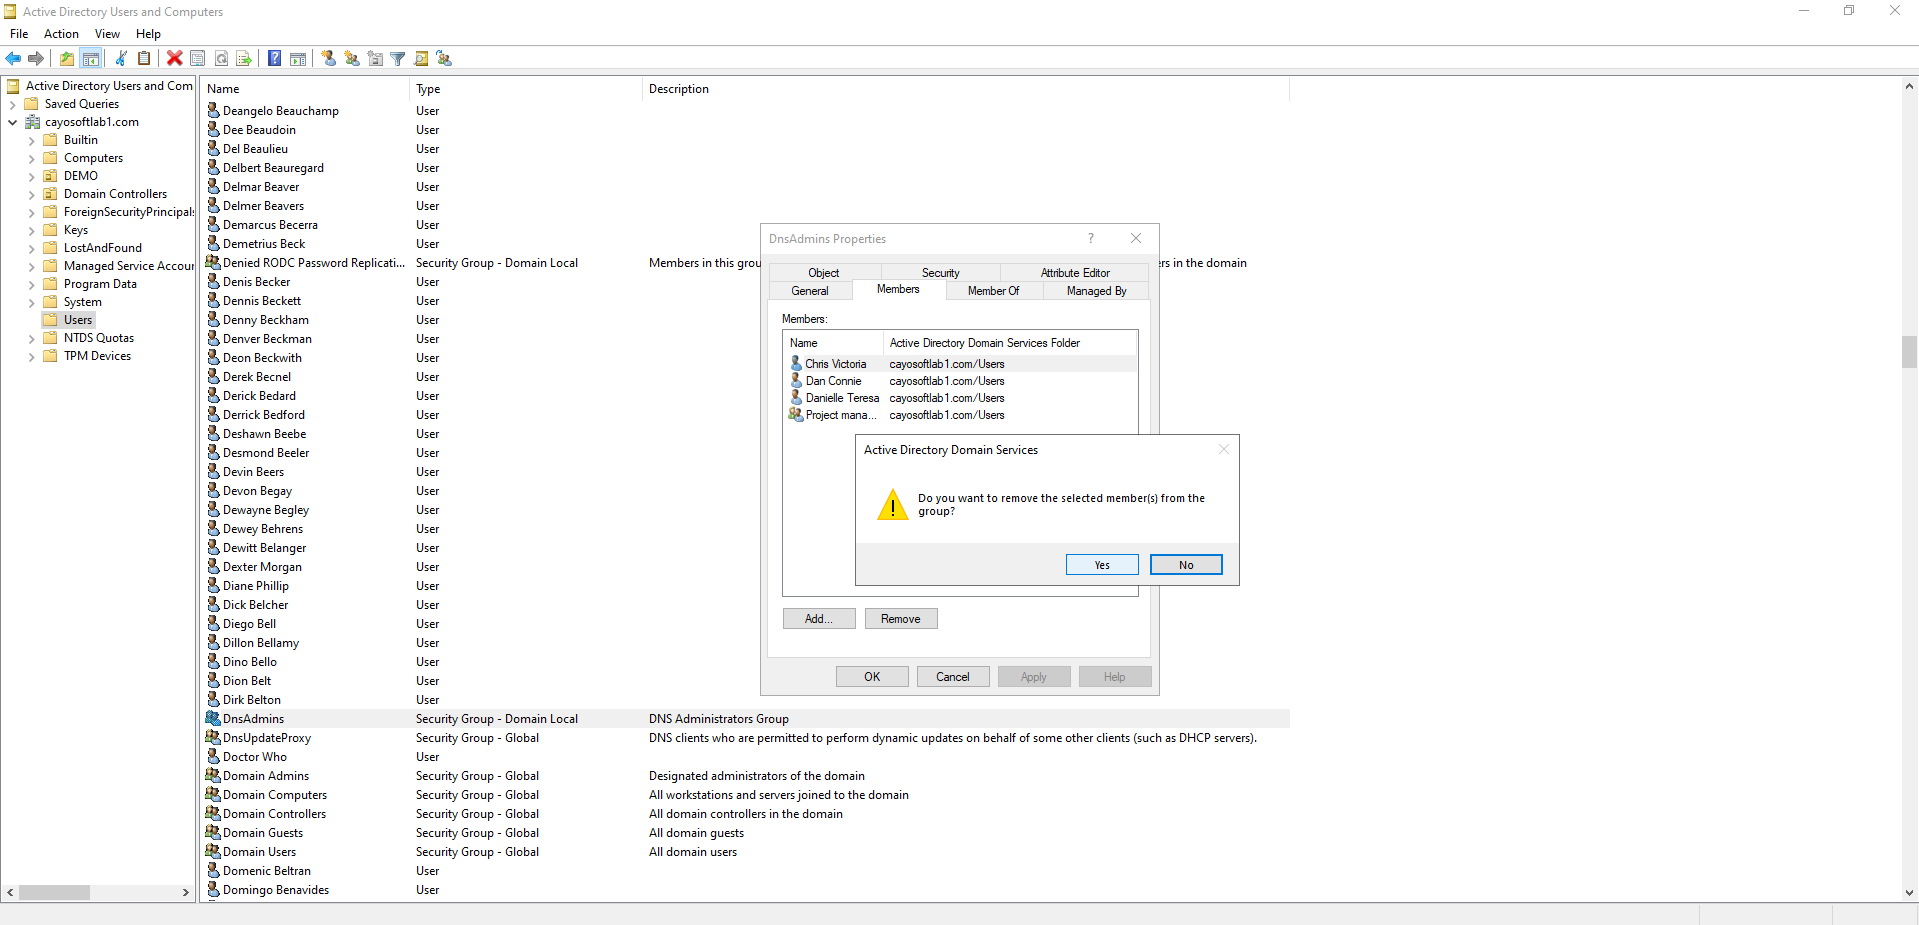
Task: Click the filter funnel toolbar icon
Action: tap(398, 58)
